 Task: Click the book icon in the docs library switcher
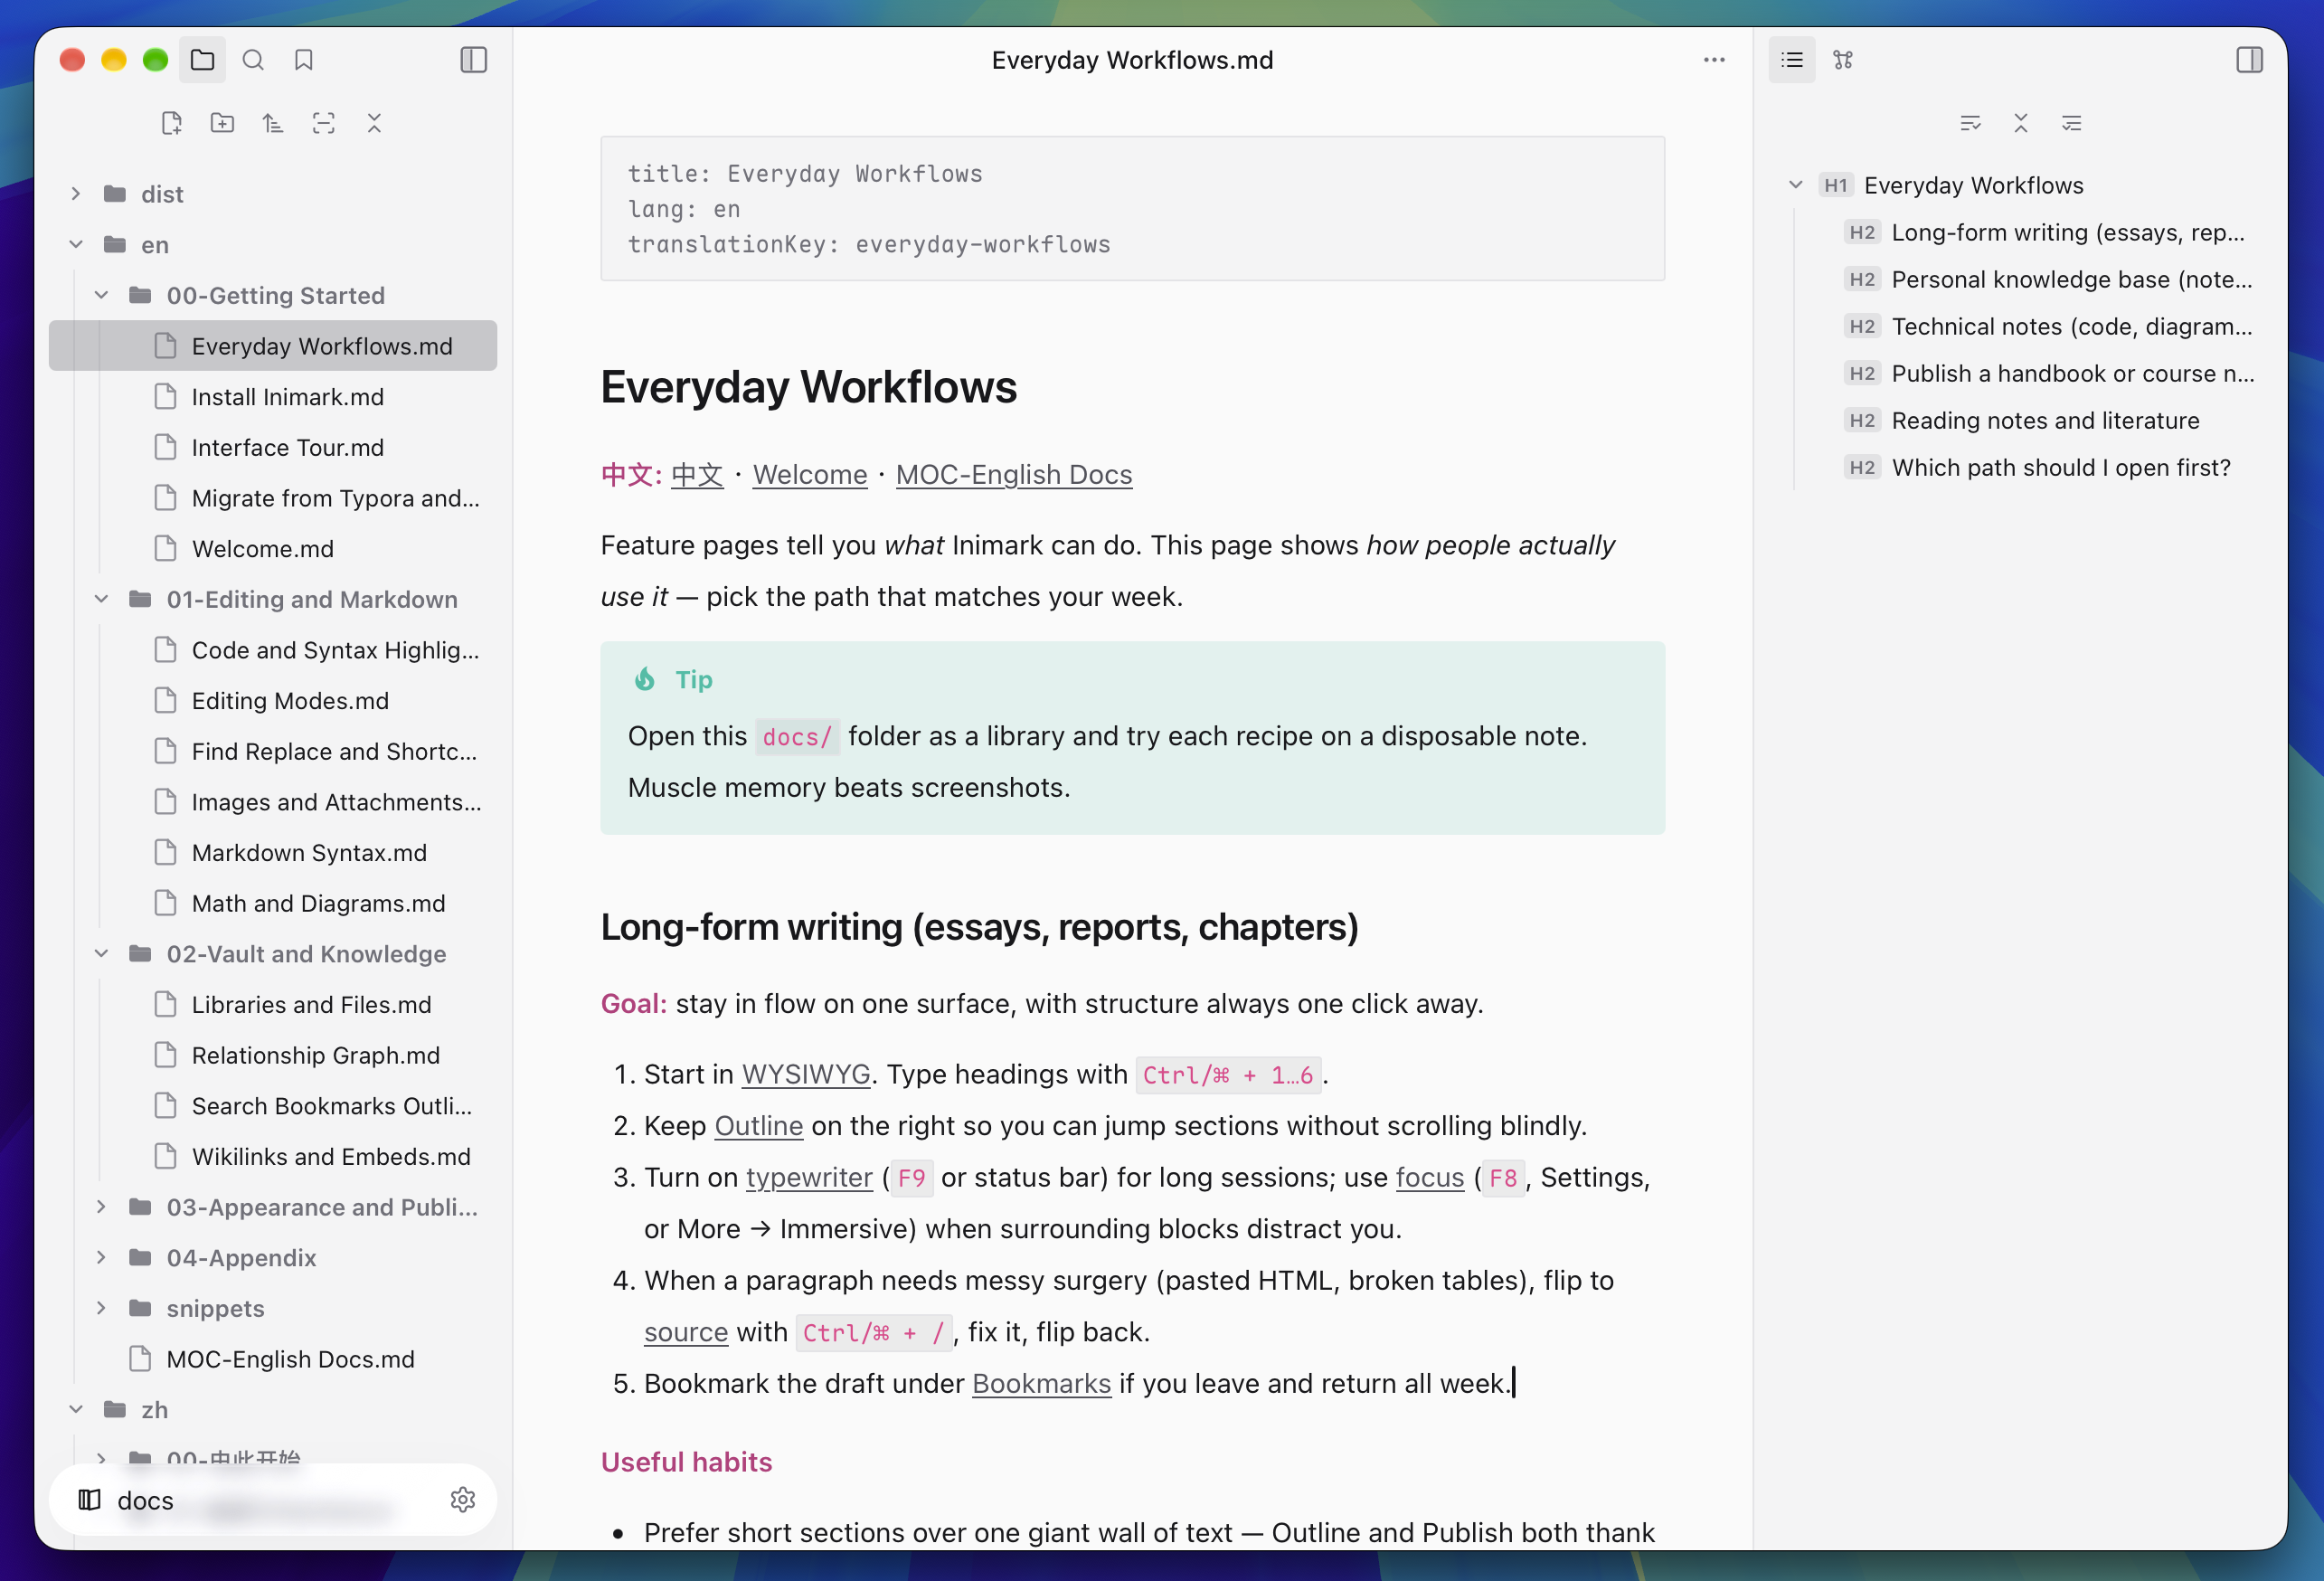(90, 1499)
